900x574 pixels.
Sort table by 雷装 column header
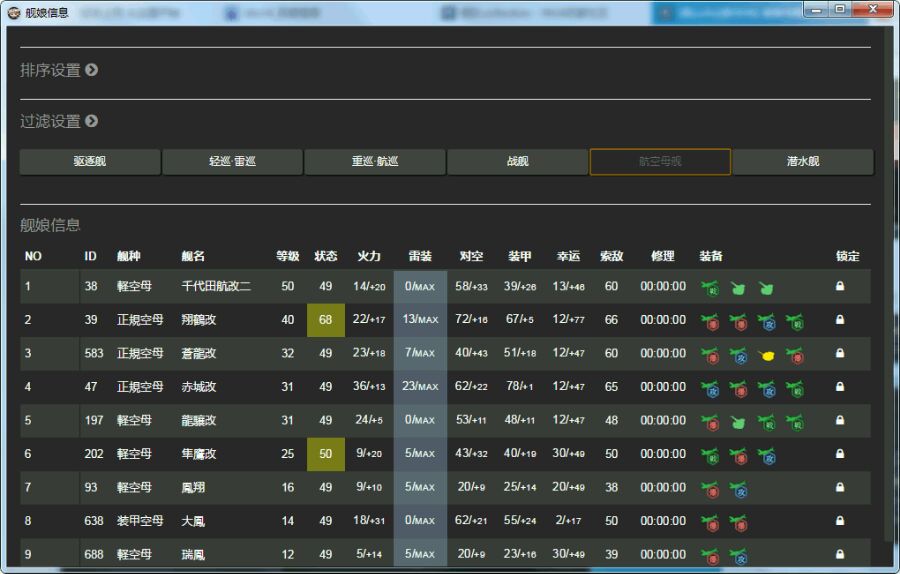pyautogui.click(x=420, y=256)
